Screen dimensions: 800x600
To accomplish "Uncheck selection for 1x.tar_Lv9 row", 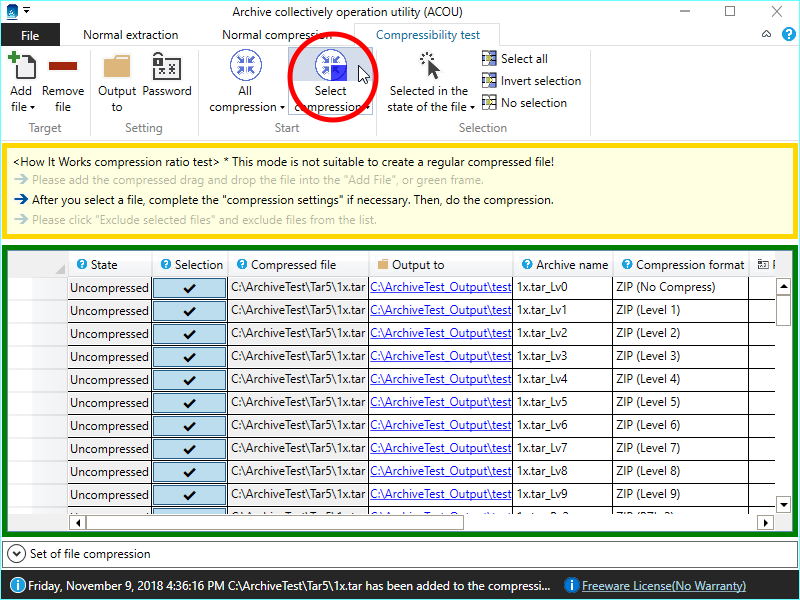I will coord(190,495).
